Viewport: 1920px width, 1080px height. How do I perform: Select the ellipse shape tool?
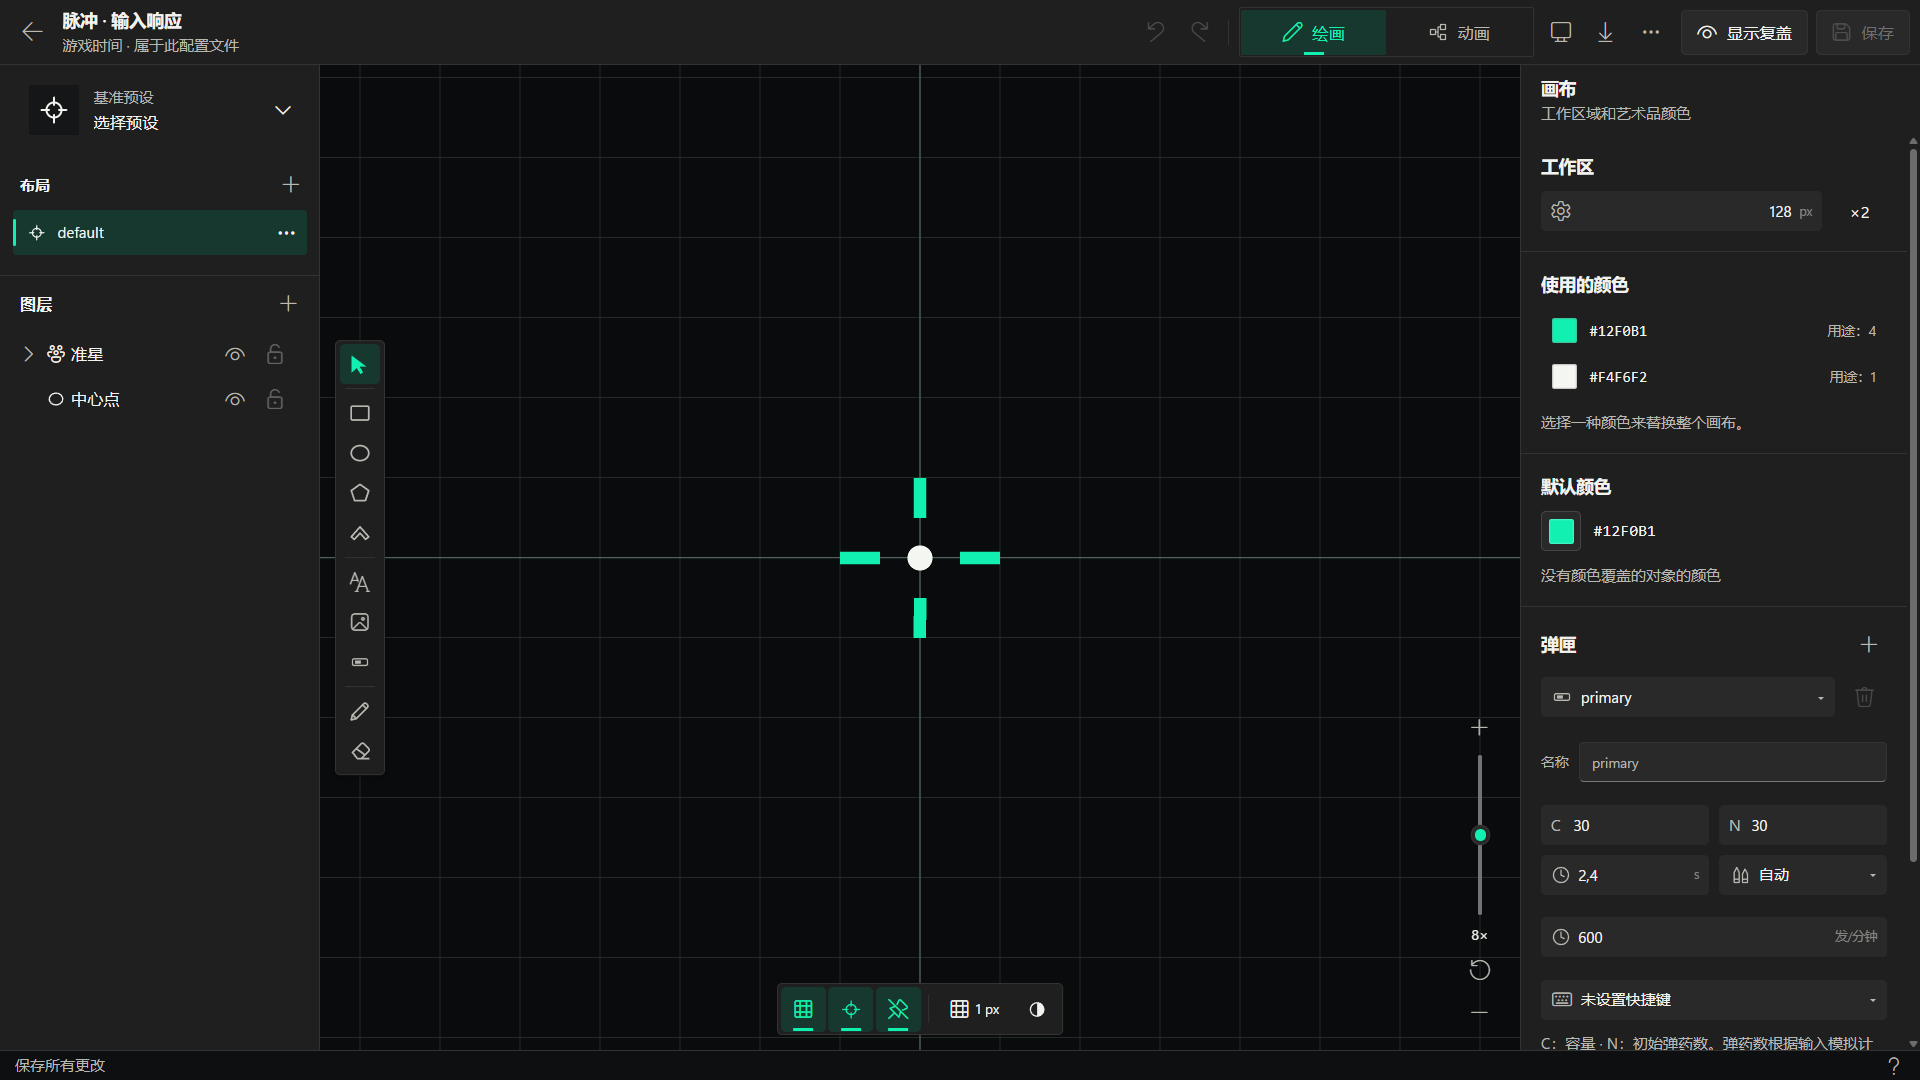coord(360,453)
